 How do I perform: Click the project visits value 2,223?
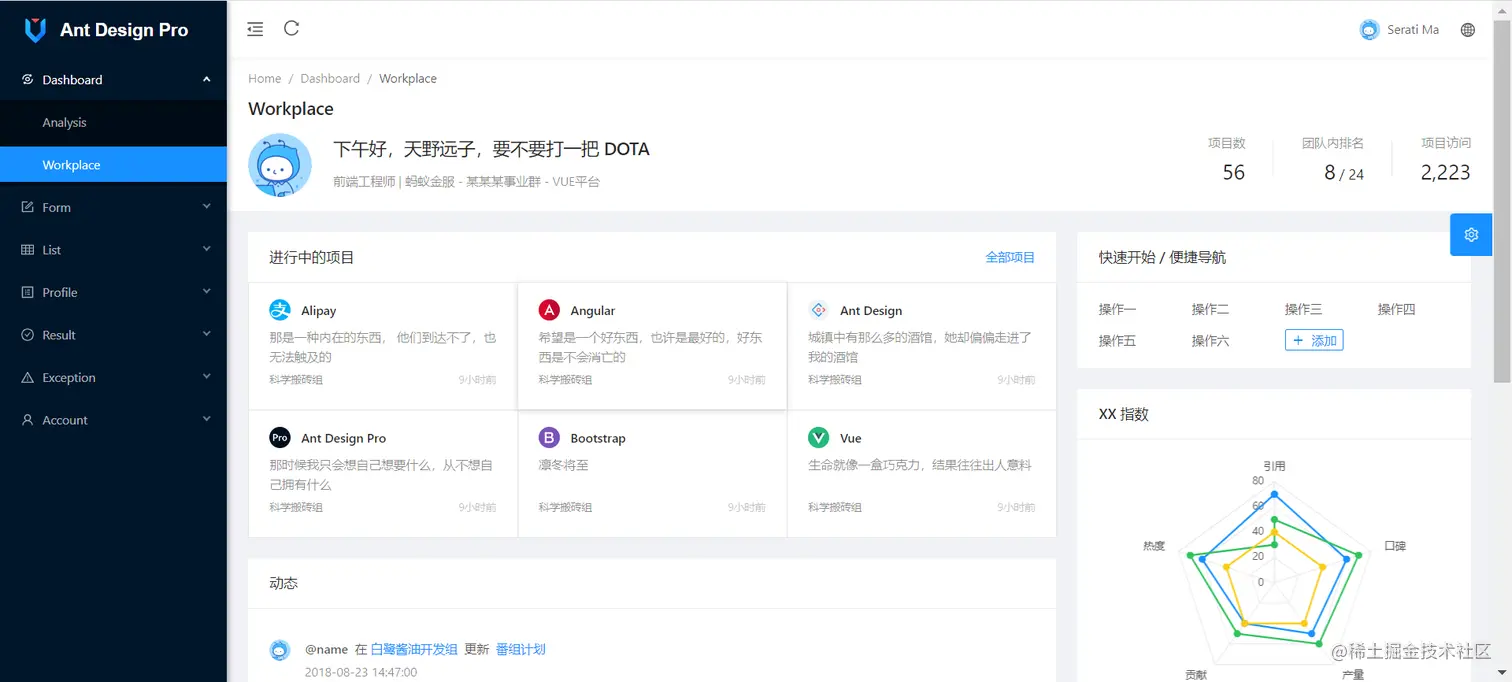(1446, 172)
